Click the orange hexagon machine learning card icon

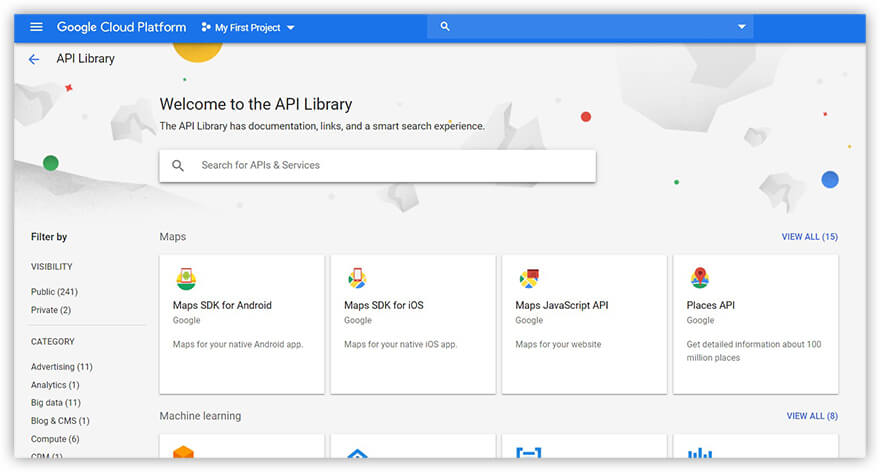(x=184, y=452)
